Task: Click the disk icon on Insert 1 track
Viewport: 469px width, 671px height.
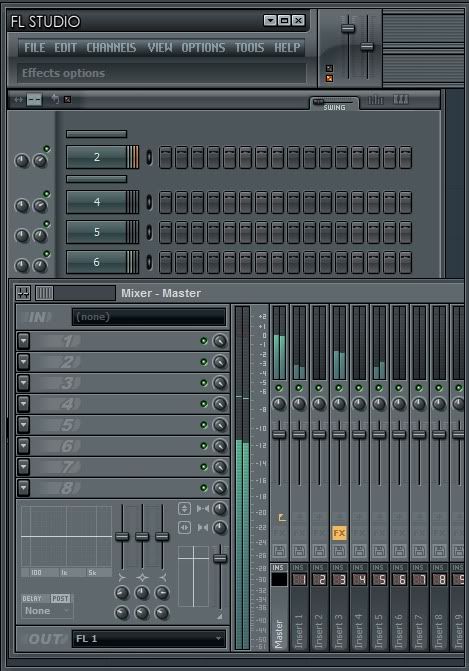Action: click(300, 551)
